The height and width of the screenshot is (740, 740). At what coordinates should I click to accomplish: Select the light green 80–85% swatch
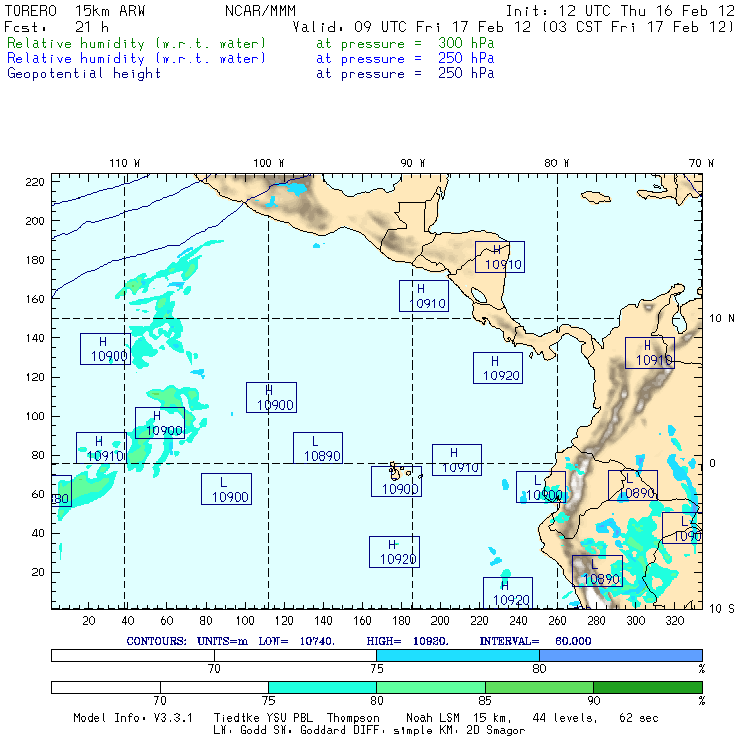[431, 687]
